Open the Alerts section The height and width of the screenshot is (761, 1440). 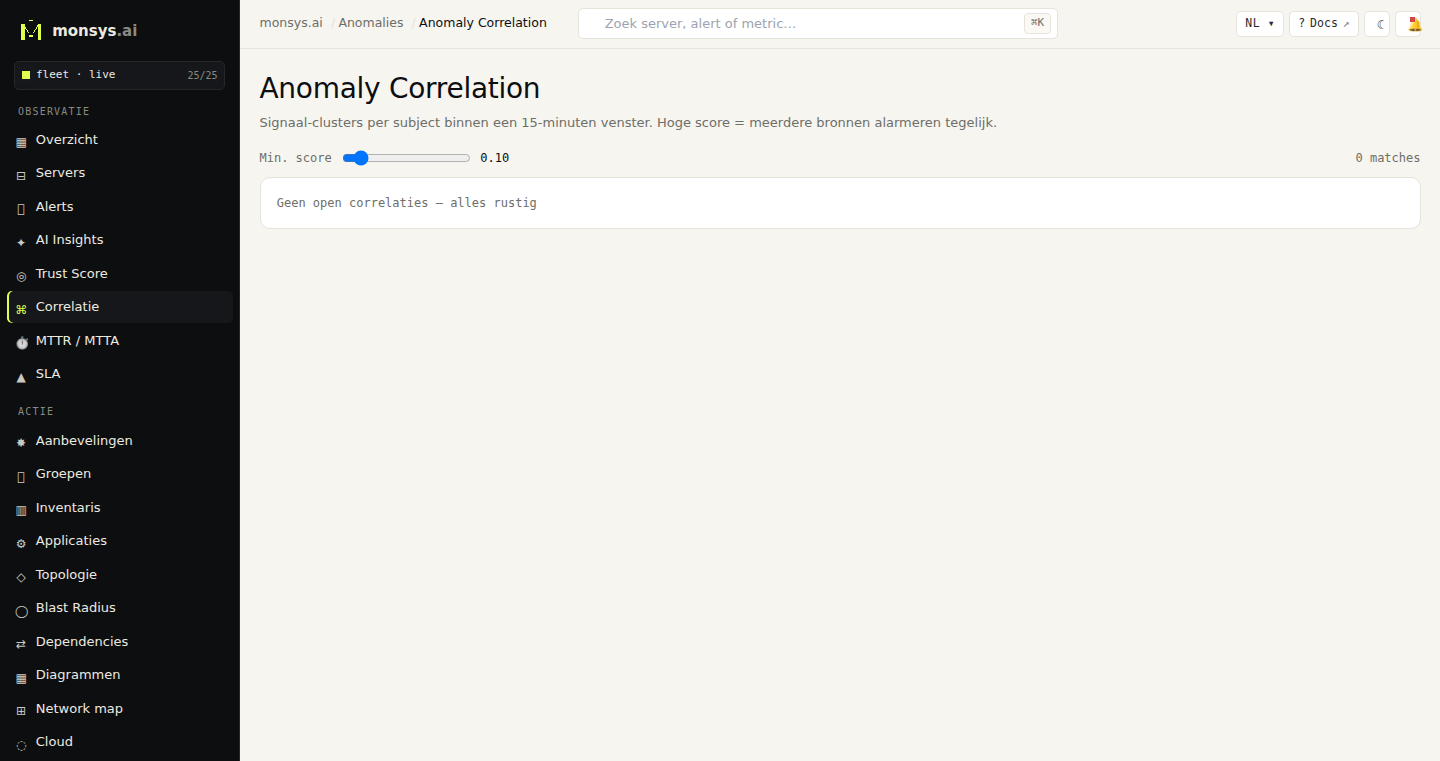[x=120, y=207]
